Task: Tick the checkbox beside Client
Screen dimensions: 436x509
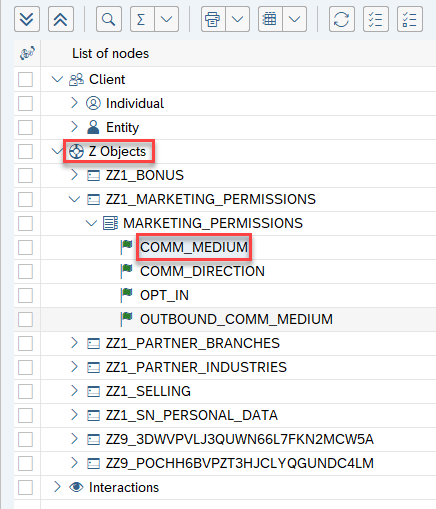Action: (25, 79)
